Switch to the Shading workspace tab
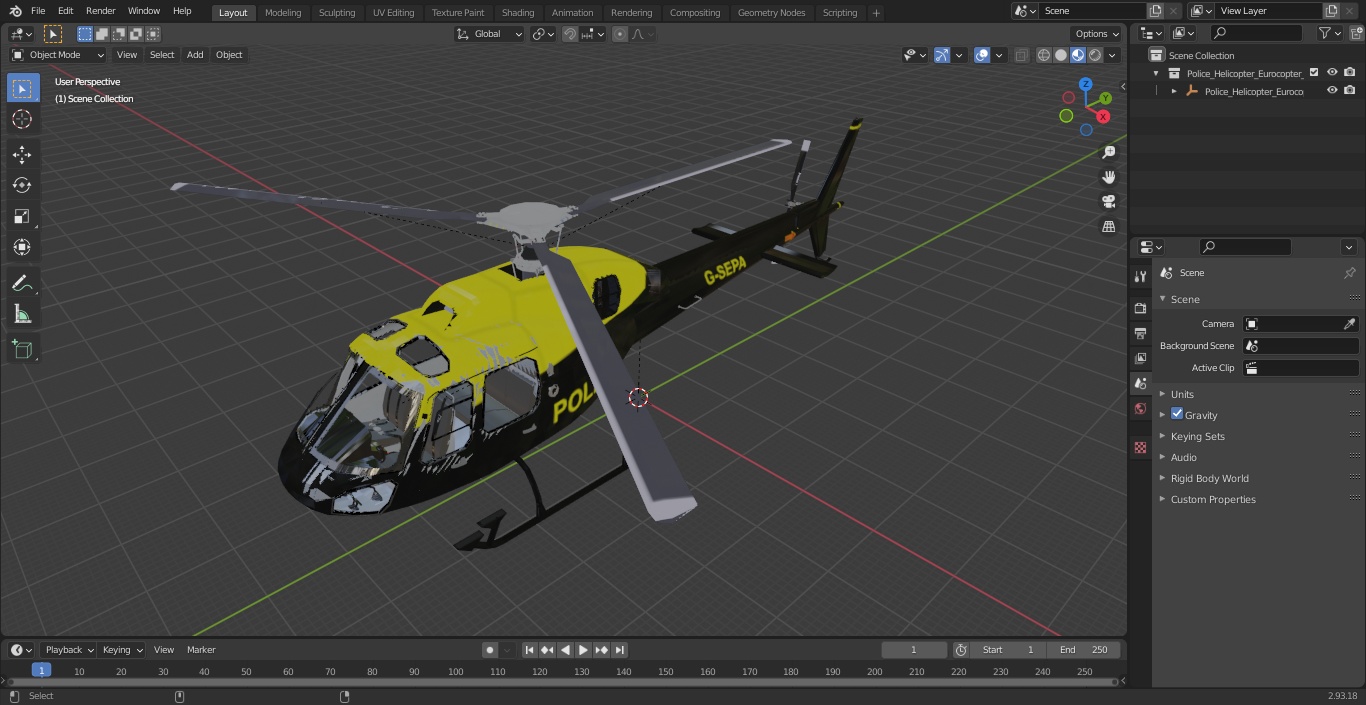The height and width of the screenshot is (705, 1366). click(x=518, y=13)
